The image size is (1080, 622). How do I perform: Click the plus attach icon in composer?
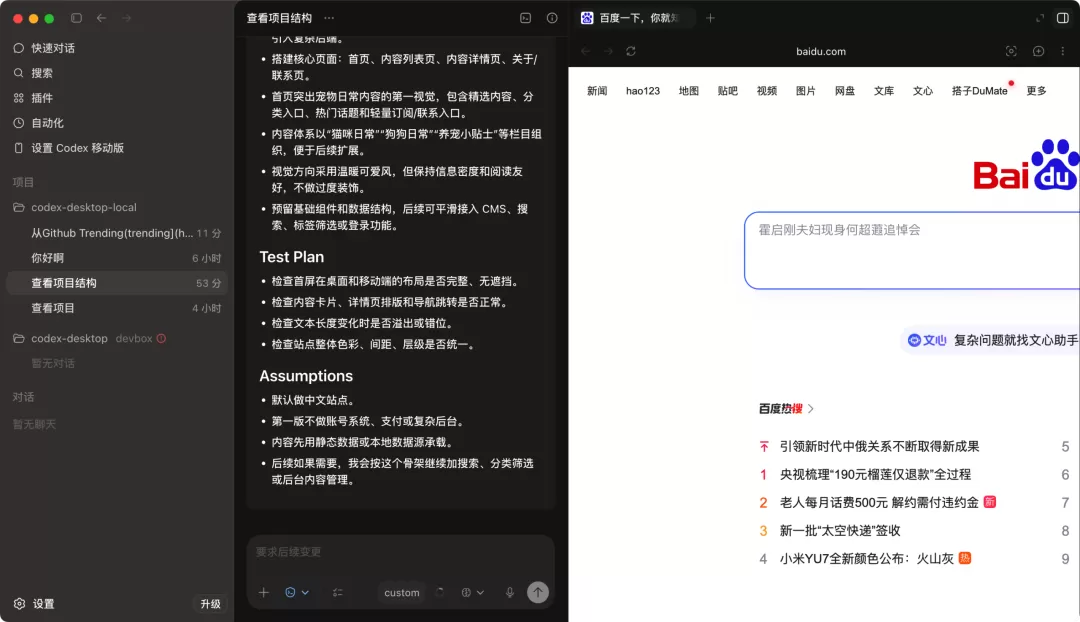(264, 592)
